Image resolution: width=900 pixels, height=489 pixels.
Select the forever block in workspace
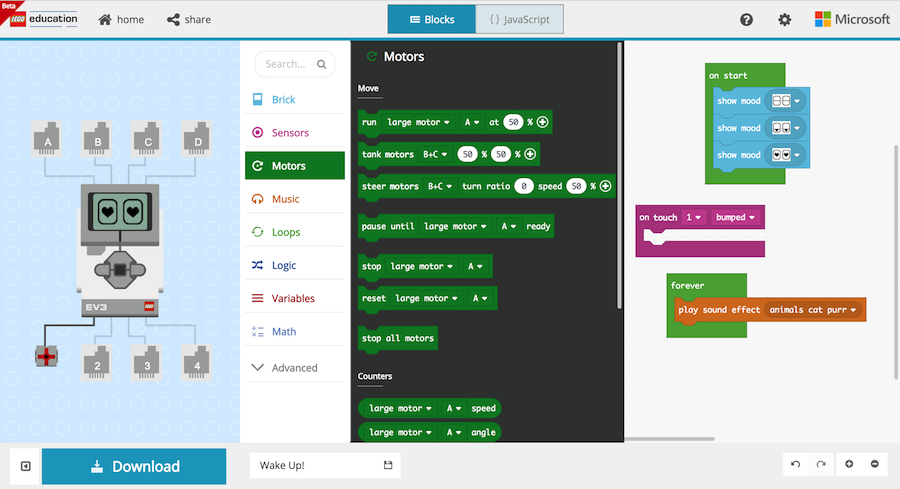pyautogui.click(x=687, y=285)
